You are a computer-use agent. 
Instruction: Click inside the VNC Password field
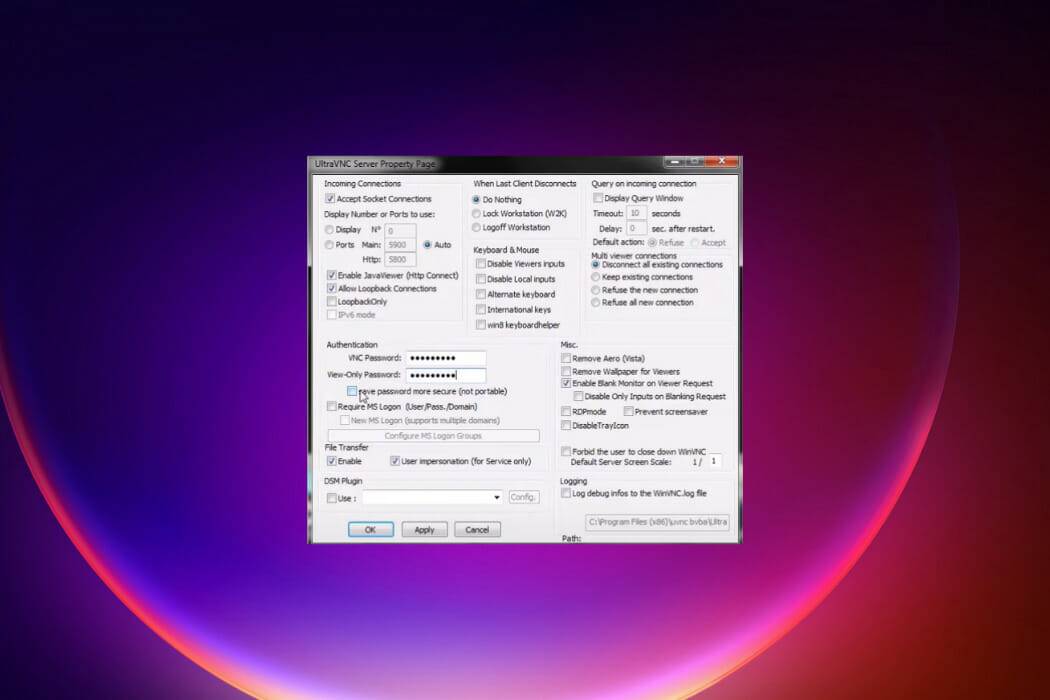445,357
